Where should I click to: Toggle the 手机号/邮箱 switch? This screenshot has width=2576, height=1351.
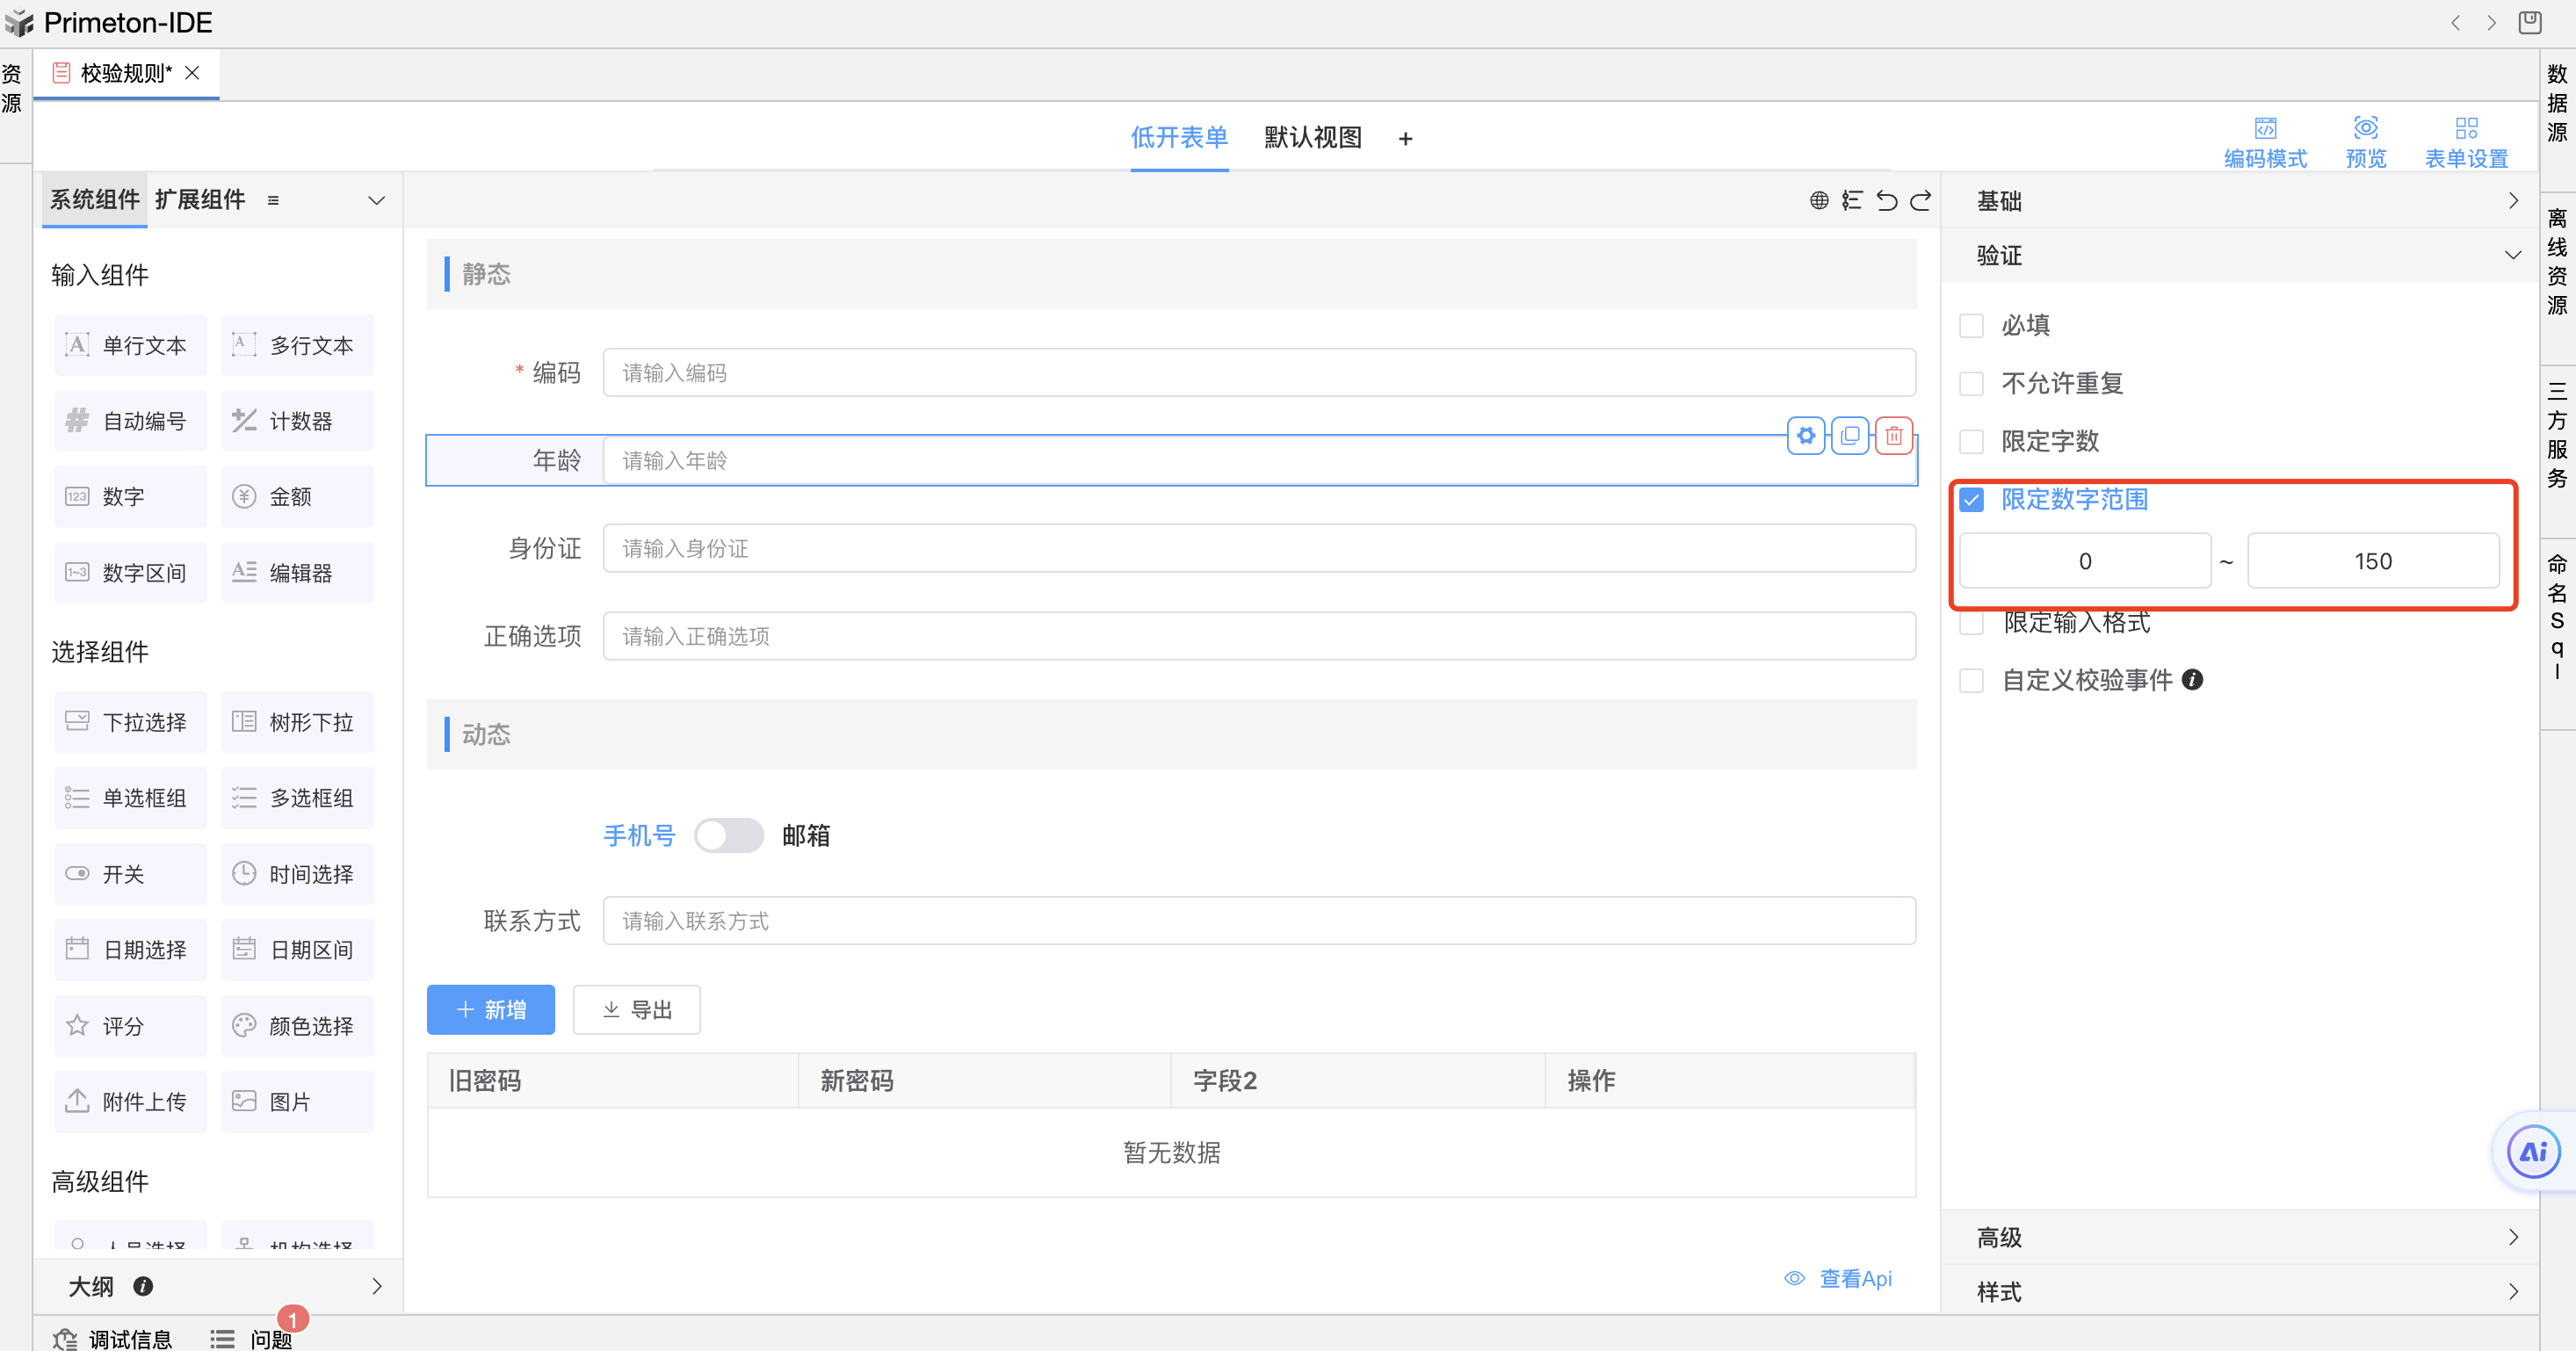click(729, 836)
